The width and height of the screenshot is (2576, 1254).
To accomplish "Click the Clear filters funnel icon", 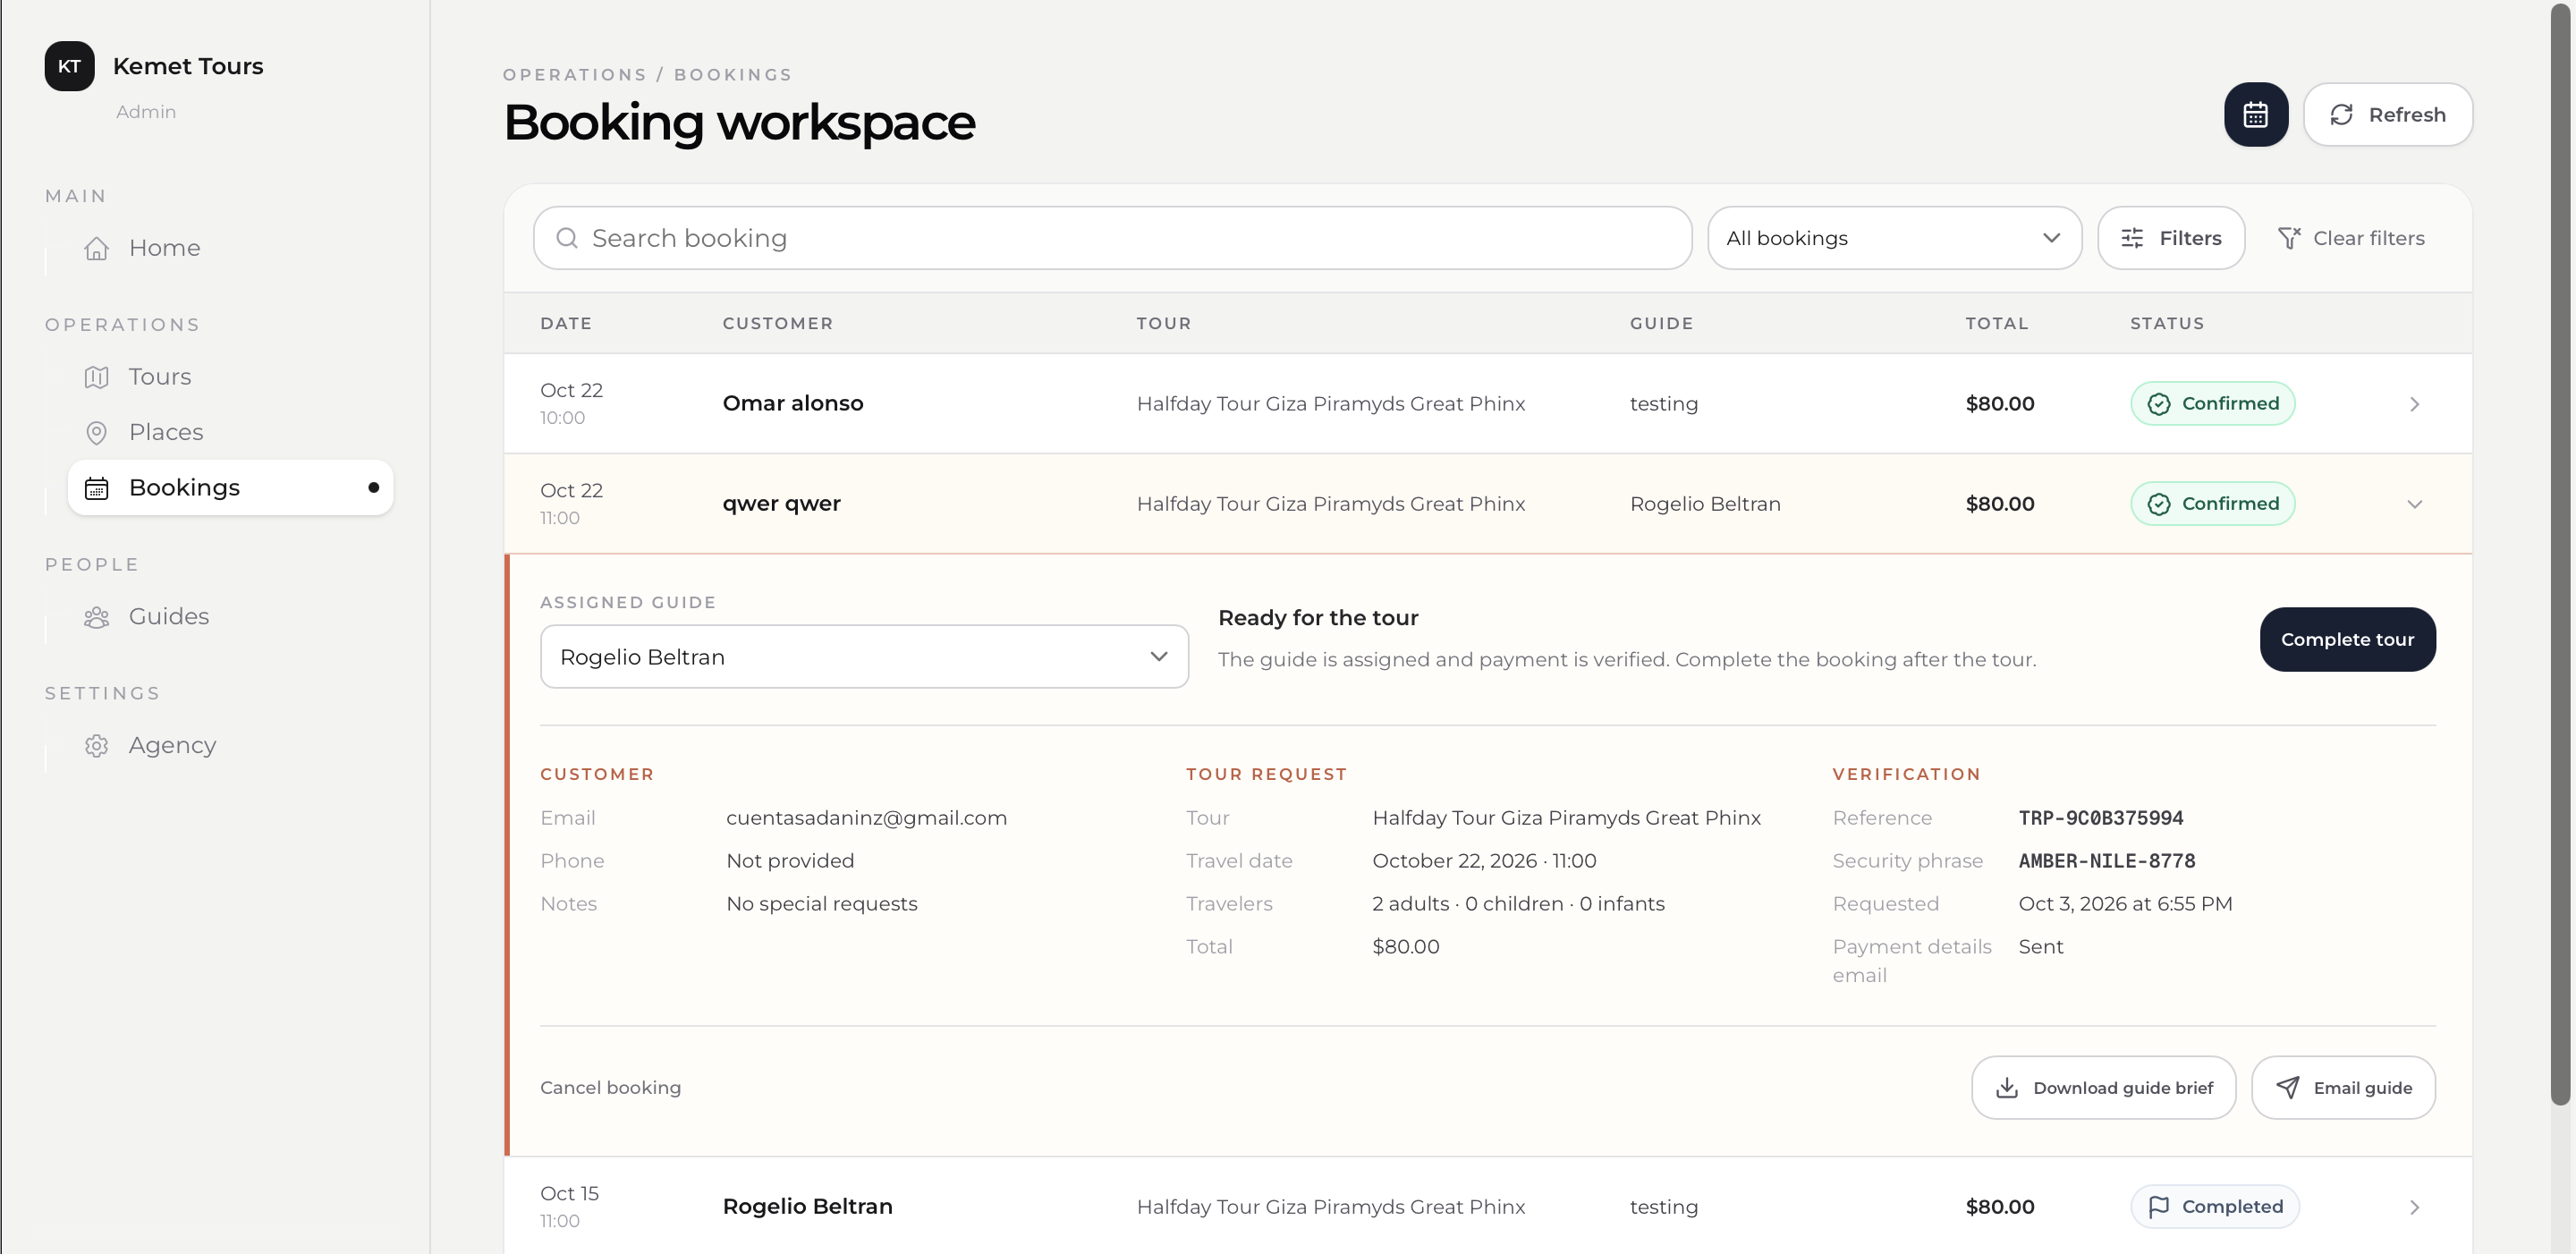I will coord(2289,238).
